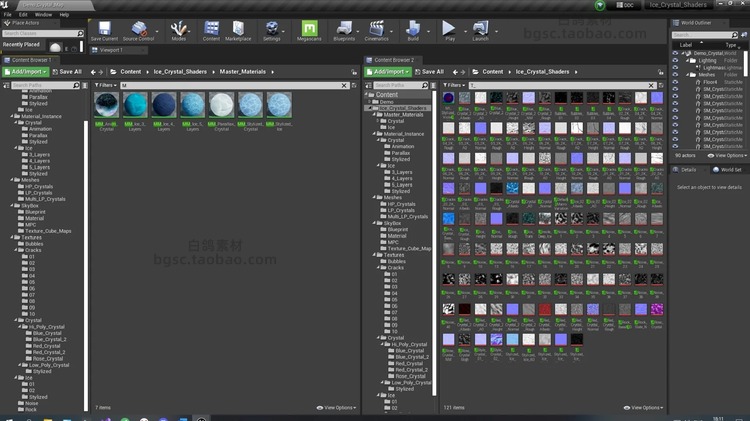Open the Settings toolbar icon
The height and width of the screenshot is (421, 750).
click(272, 31)
